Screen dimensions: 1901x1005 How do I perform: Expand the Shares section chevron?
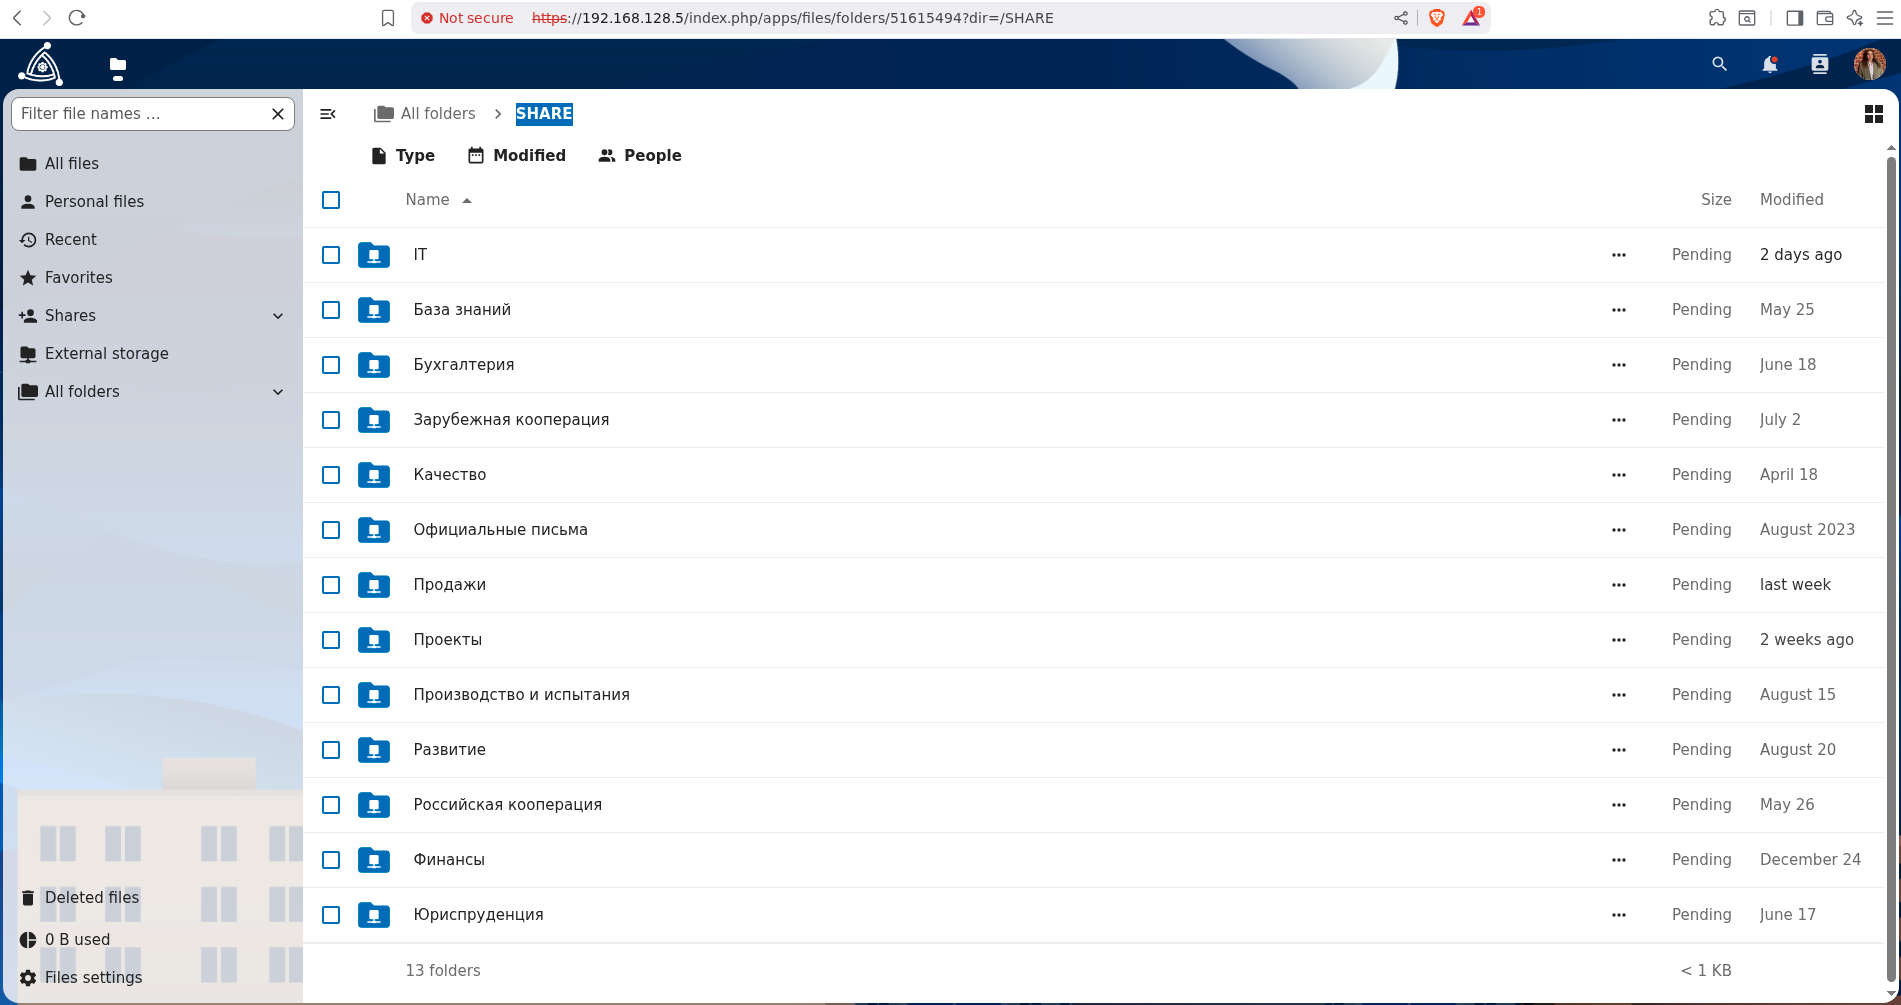coord(278,316)
